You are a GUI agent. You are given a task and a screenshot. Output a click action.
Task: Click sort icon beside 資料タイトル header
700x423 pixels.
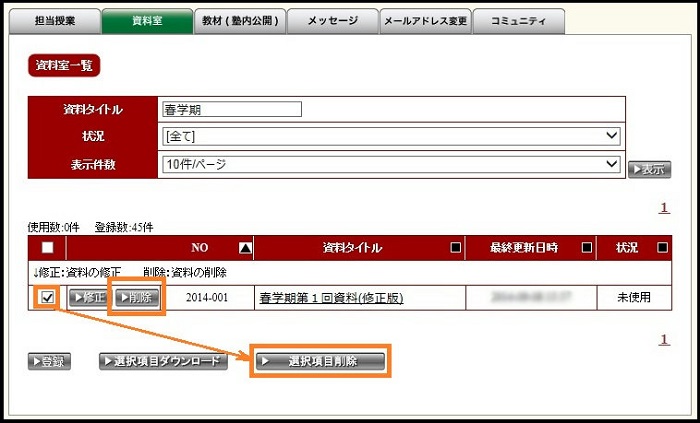pos(456,248)
